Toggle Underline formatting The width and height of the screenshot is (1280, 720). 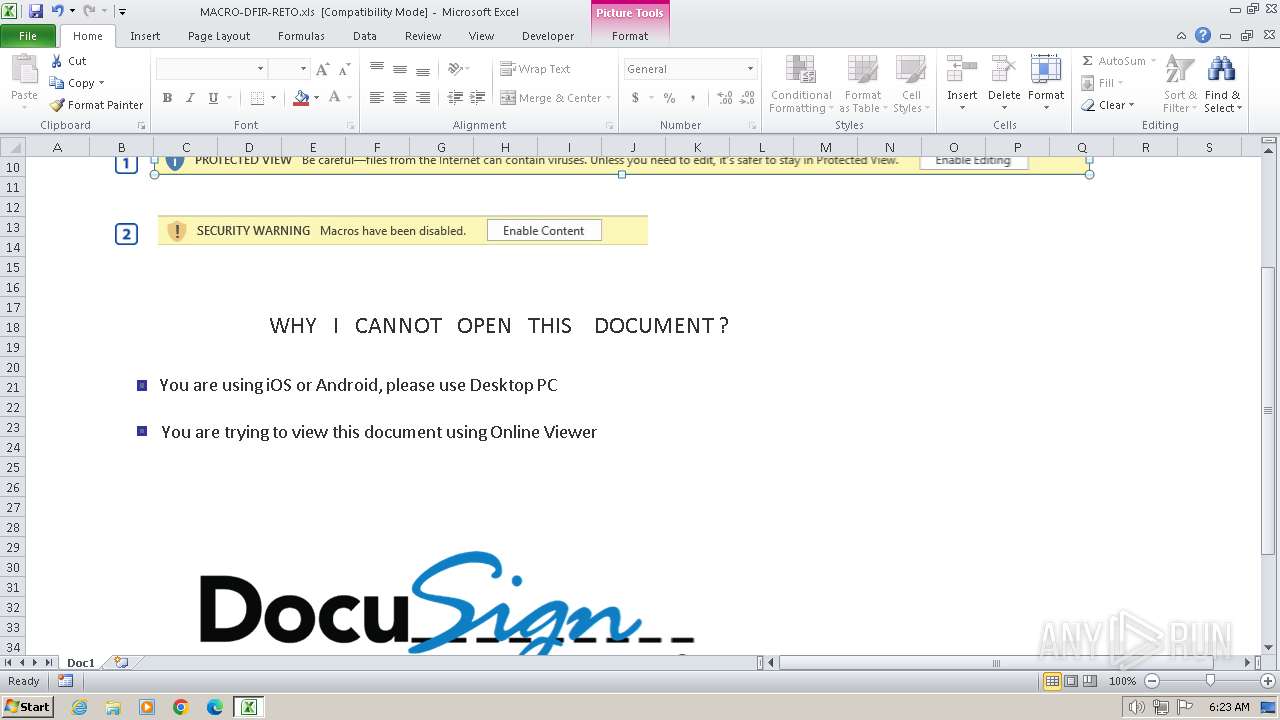(213, 98)
